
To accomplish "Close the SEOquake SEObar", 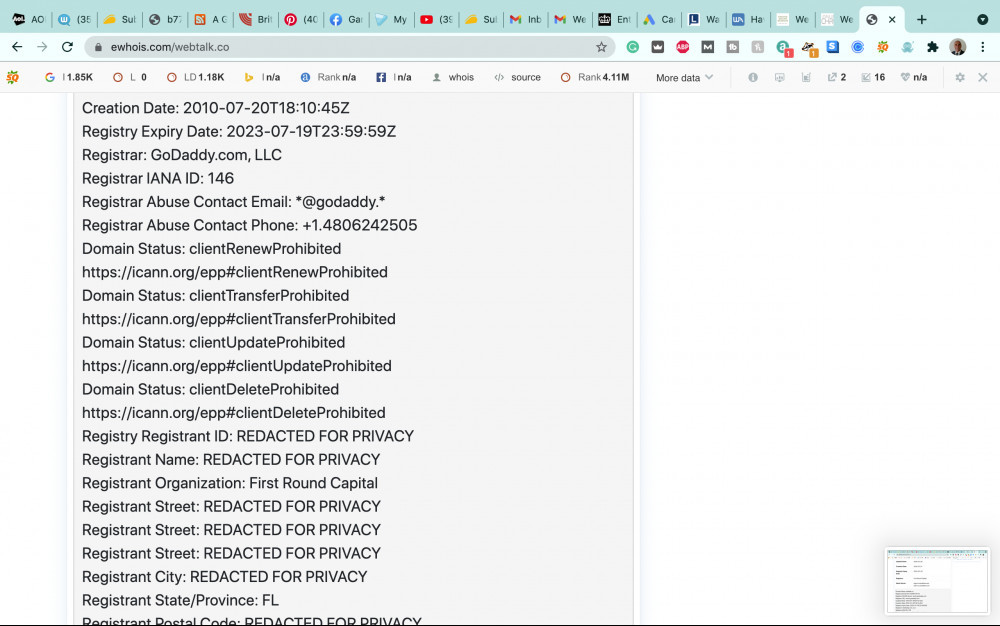I will point(983,77).
